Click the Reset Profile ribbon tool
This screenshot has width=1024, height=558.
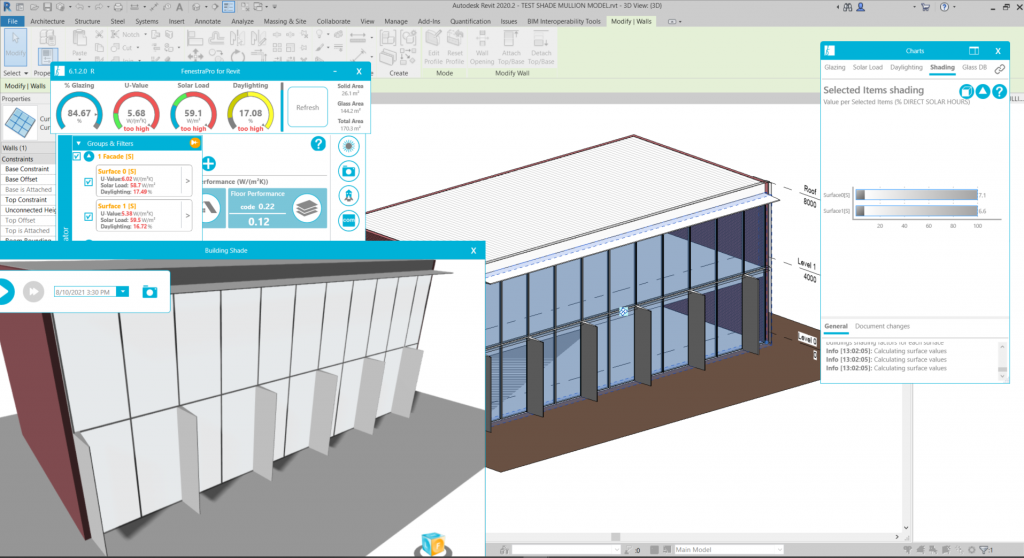pyautogui.click(x=455, y=48)
